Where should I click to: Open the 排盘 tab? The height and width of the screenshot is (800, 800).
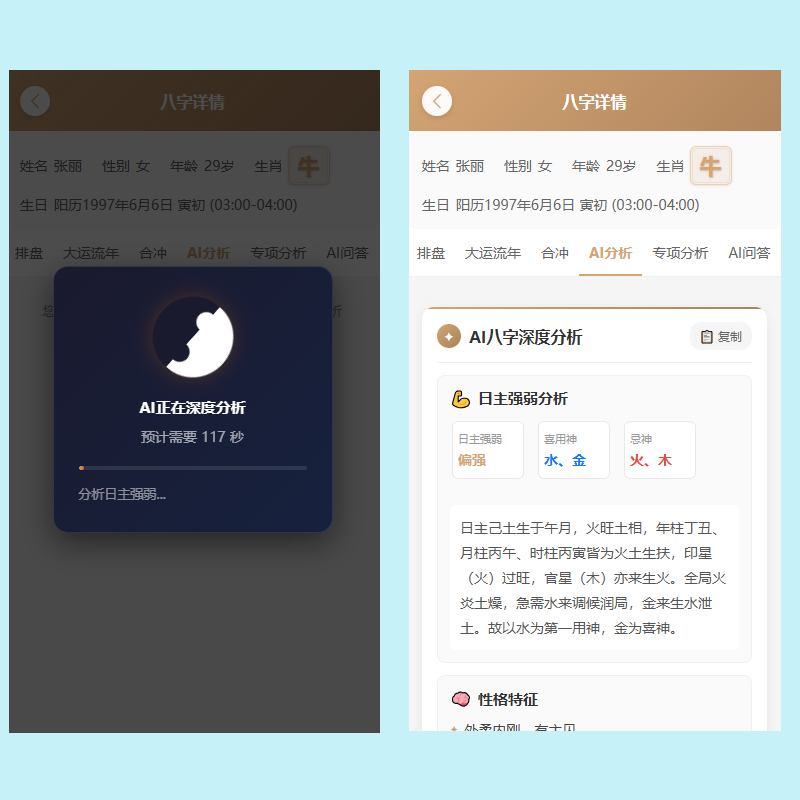[x=431, y=253]
